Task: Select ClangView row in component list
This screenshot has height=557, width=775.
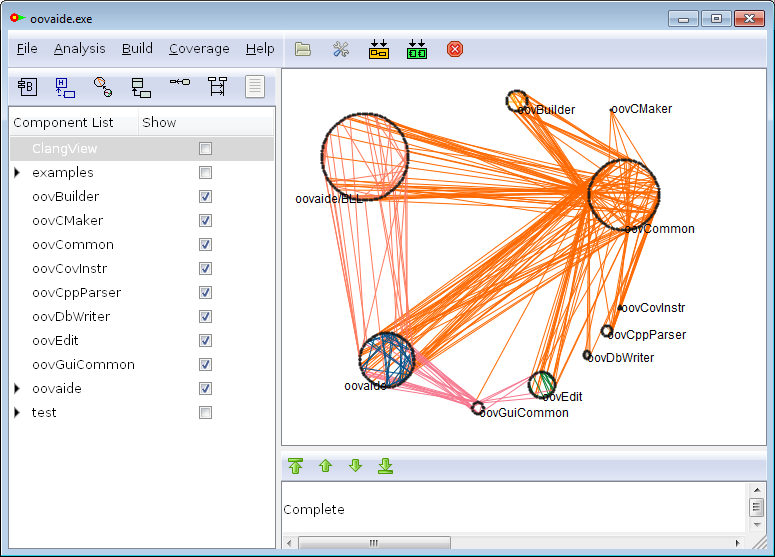Action: [x=142, y=148]
